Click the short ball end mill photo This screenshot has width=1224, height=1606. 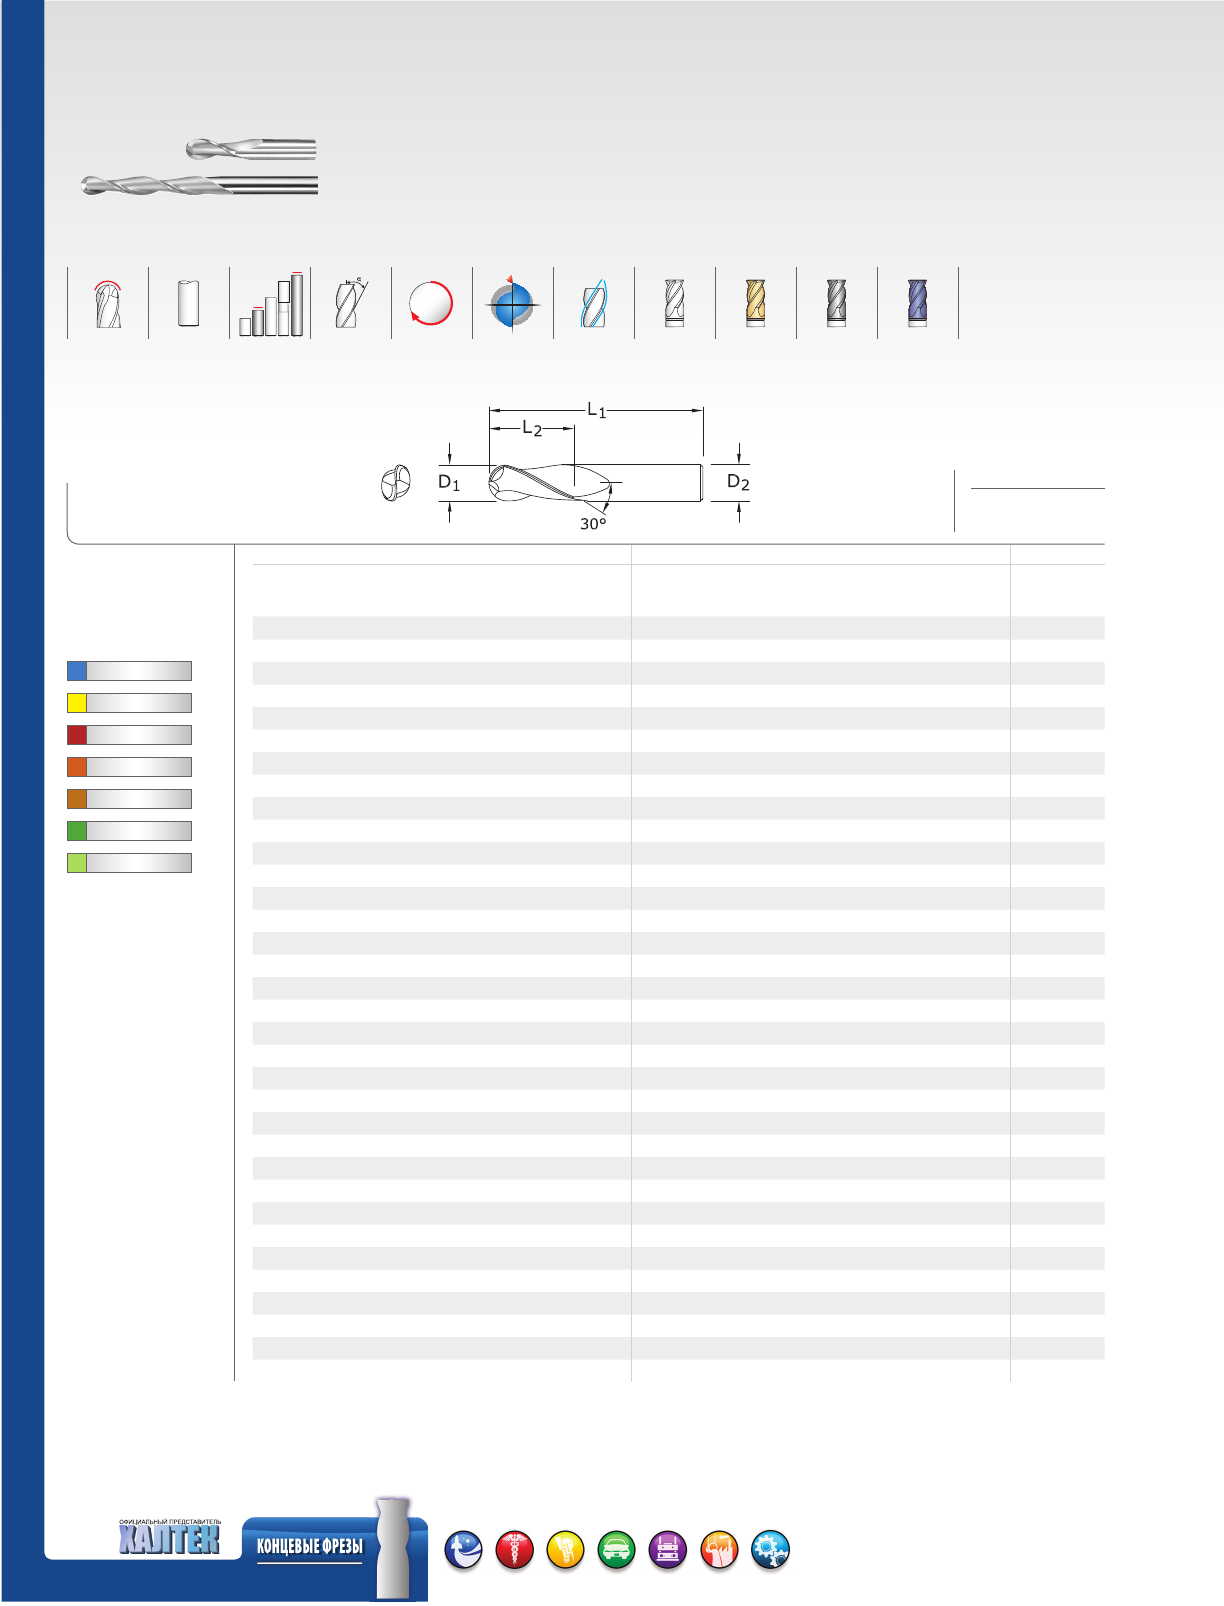coord(251,150)
